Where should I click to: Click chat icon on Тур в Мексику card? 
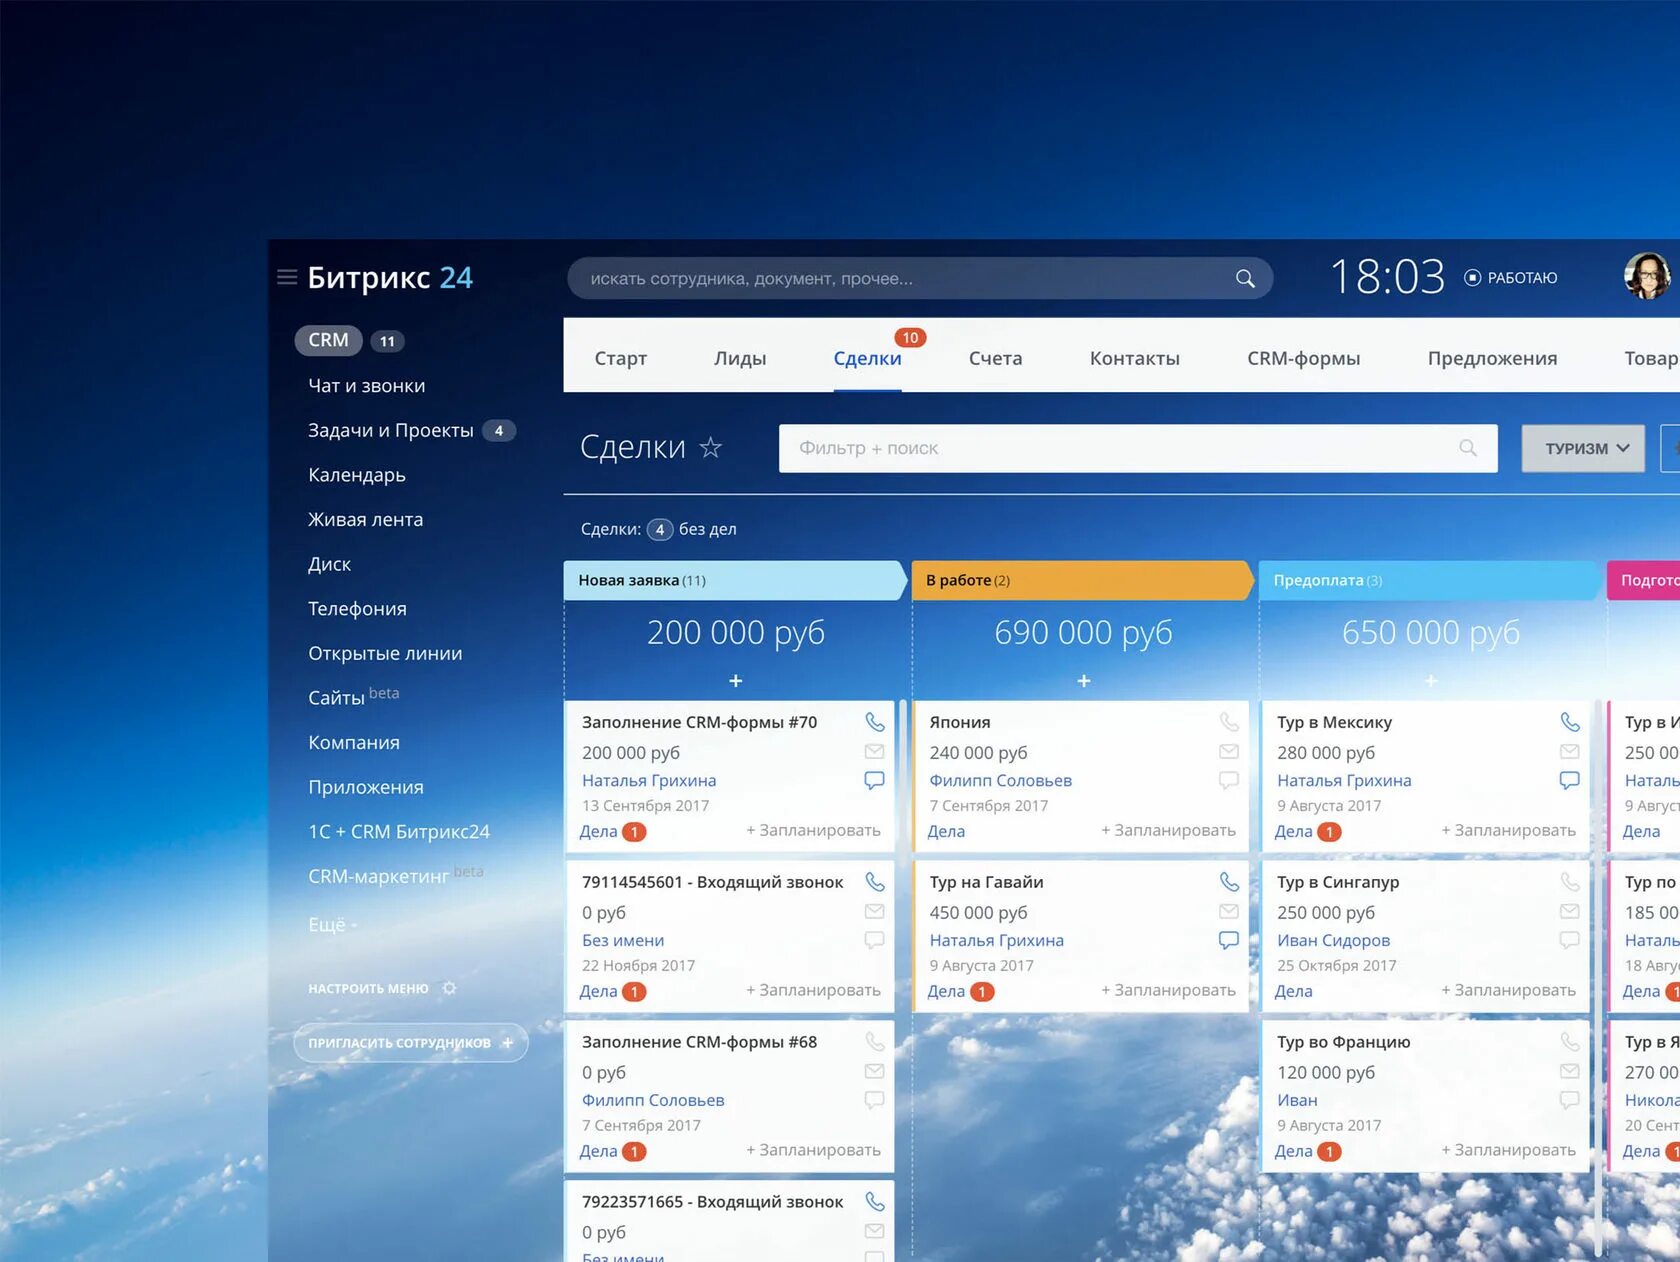coord(1570,780)
